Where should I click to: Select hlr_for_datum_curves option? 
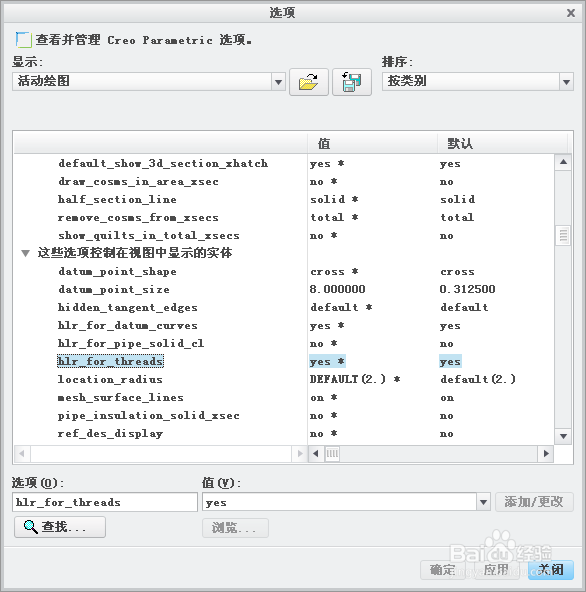(128, 325)
